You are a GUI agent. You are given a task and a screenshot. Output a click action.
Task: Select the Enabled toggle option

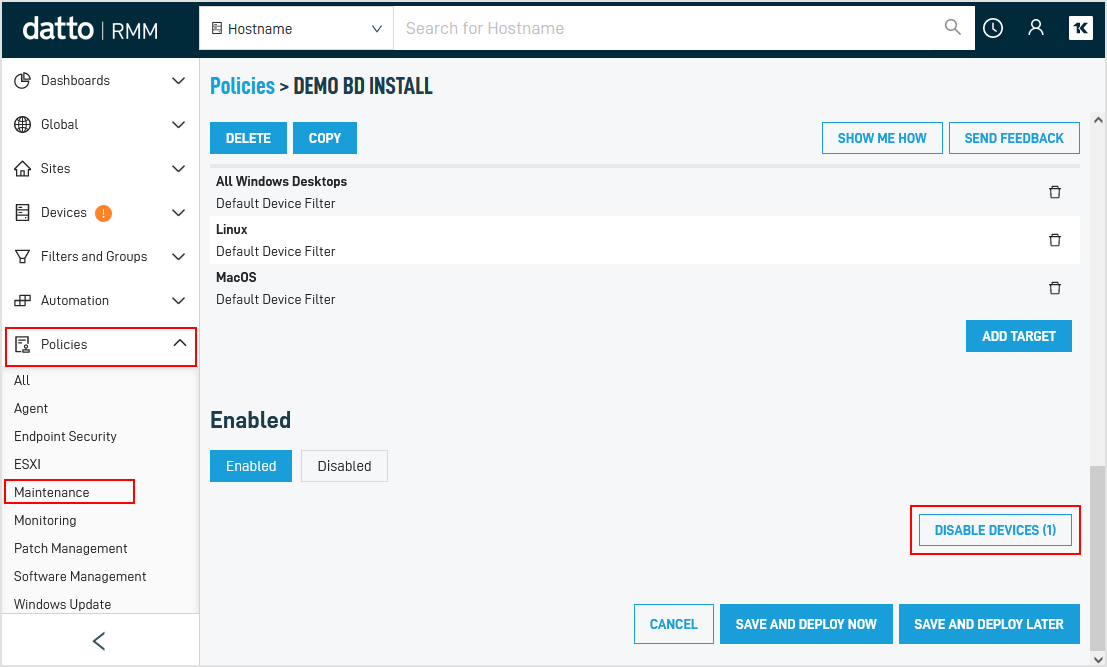pos(250,465)
